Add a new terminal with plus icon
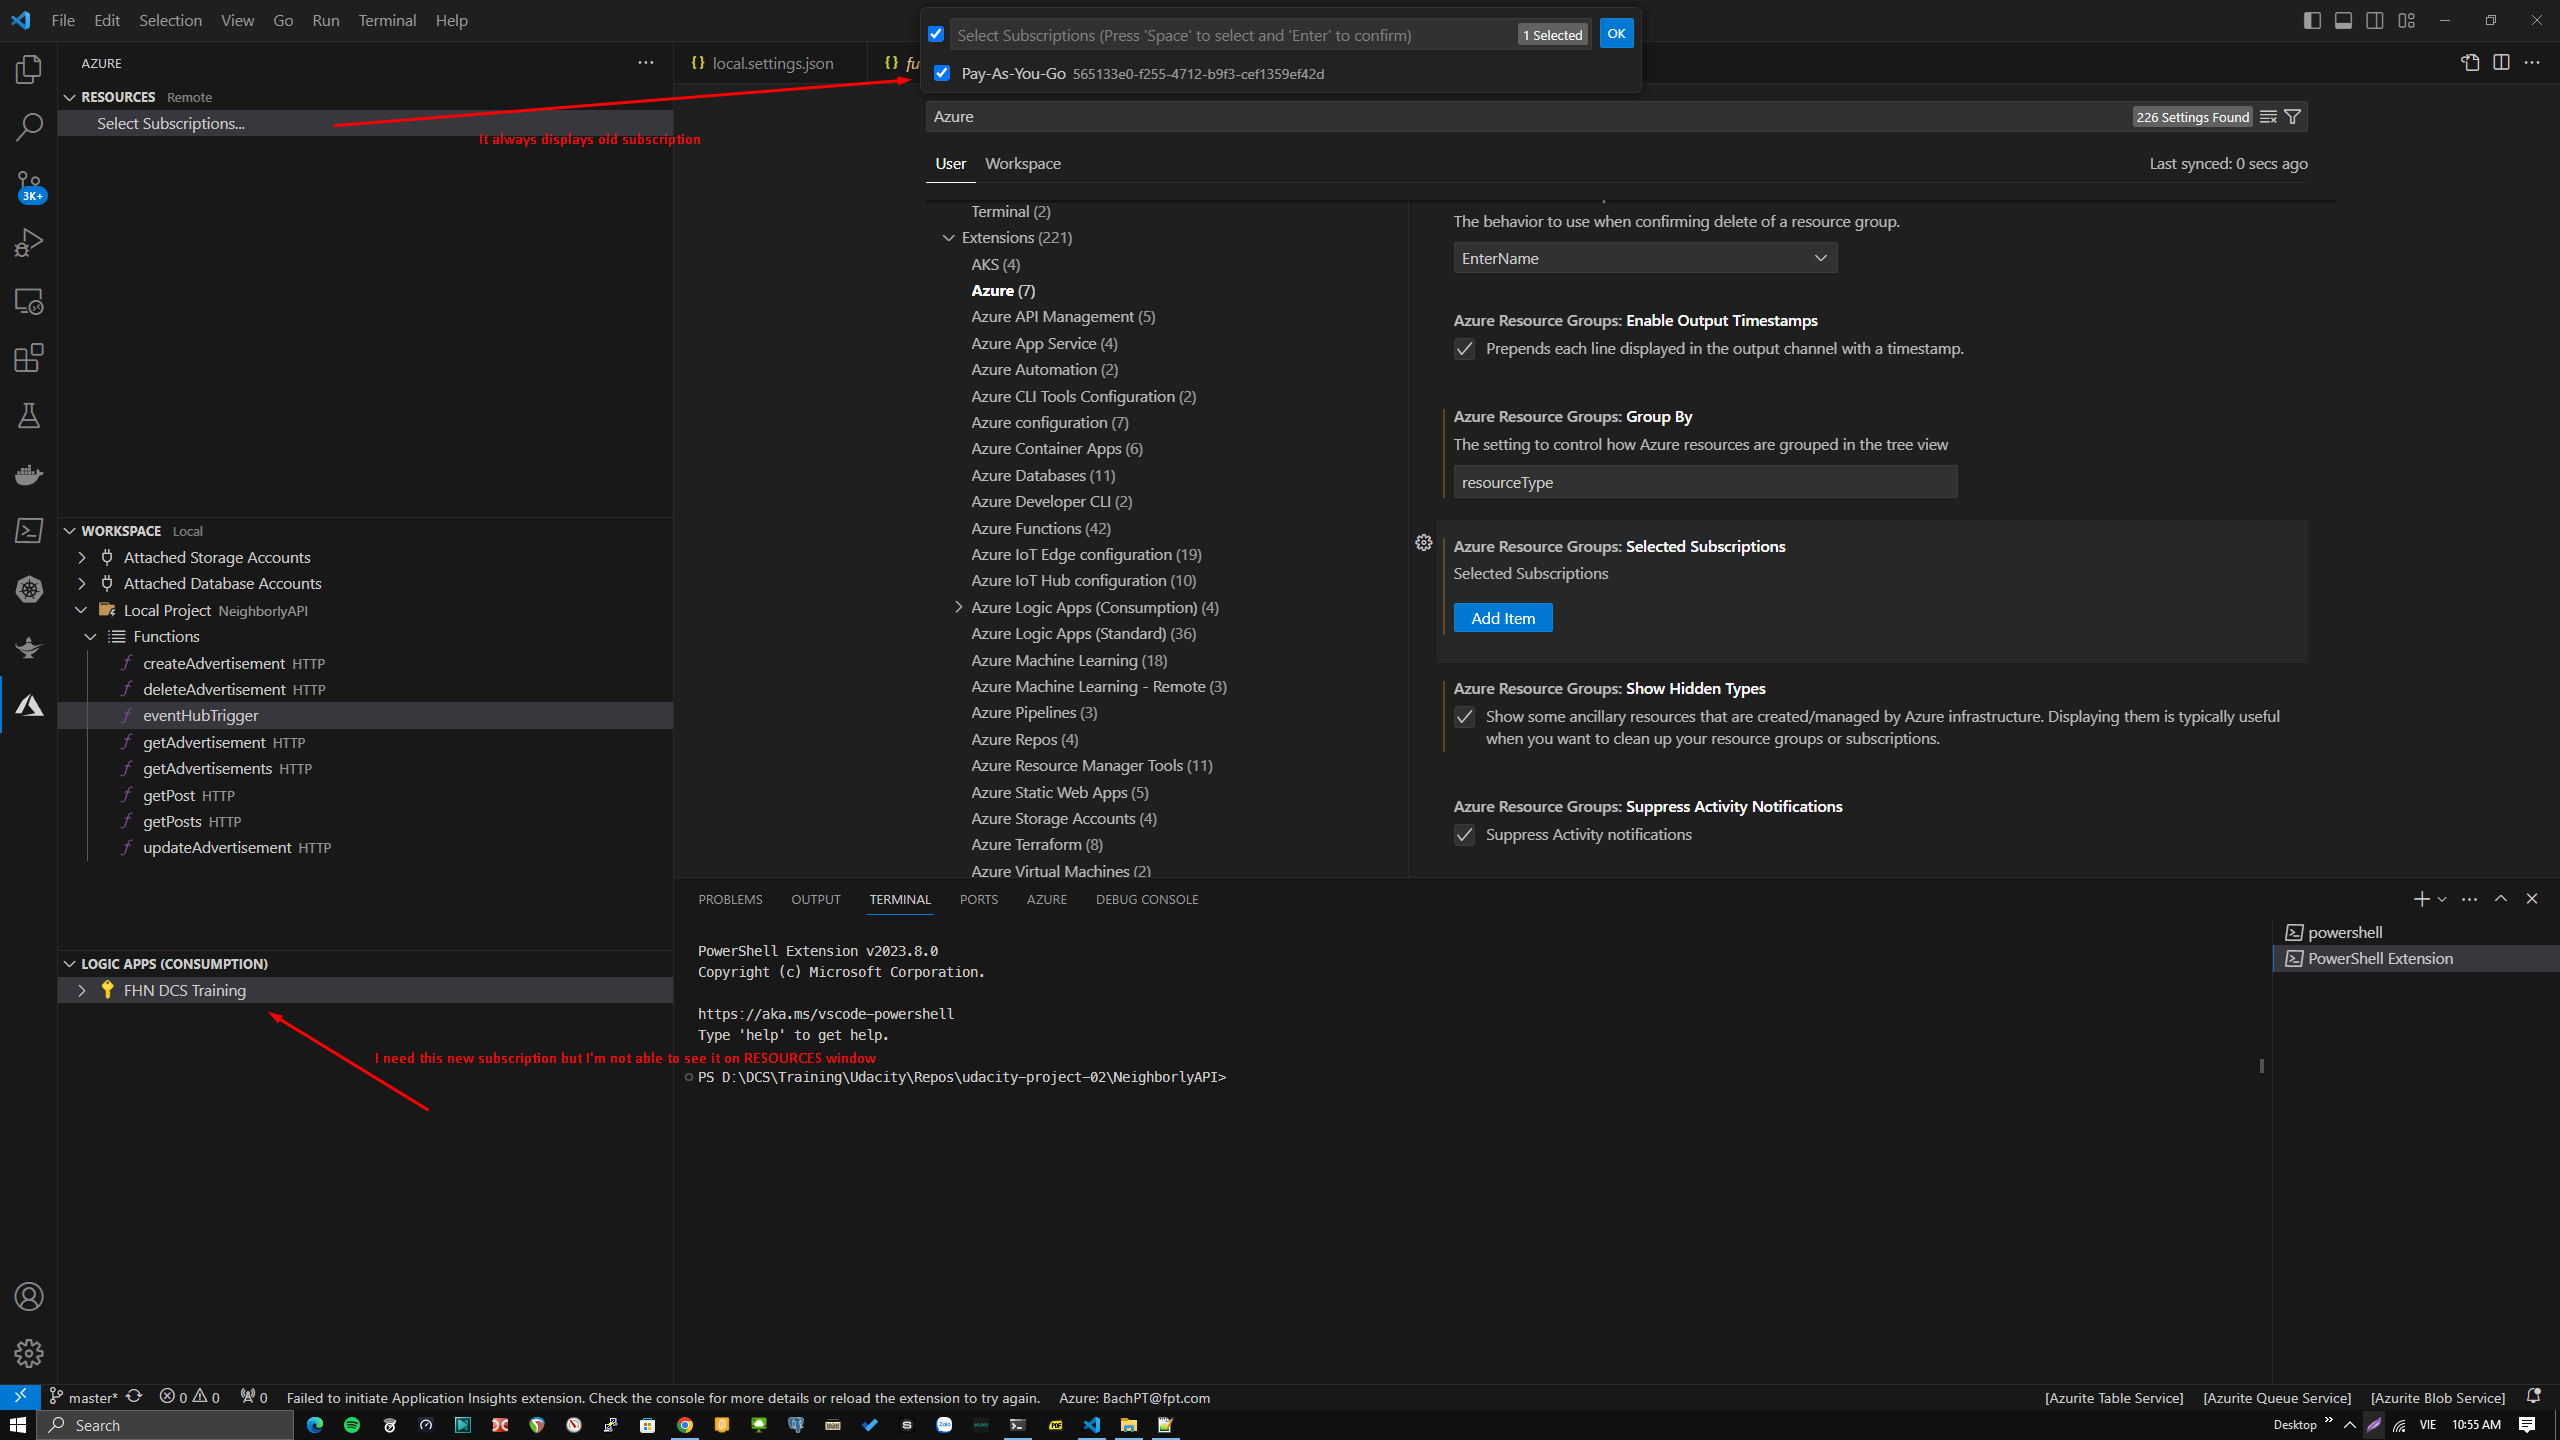 pos(2421,899)
